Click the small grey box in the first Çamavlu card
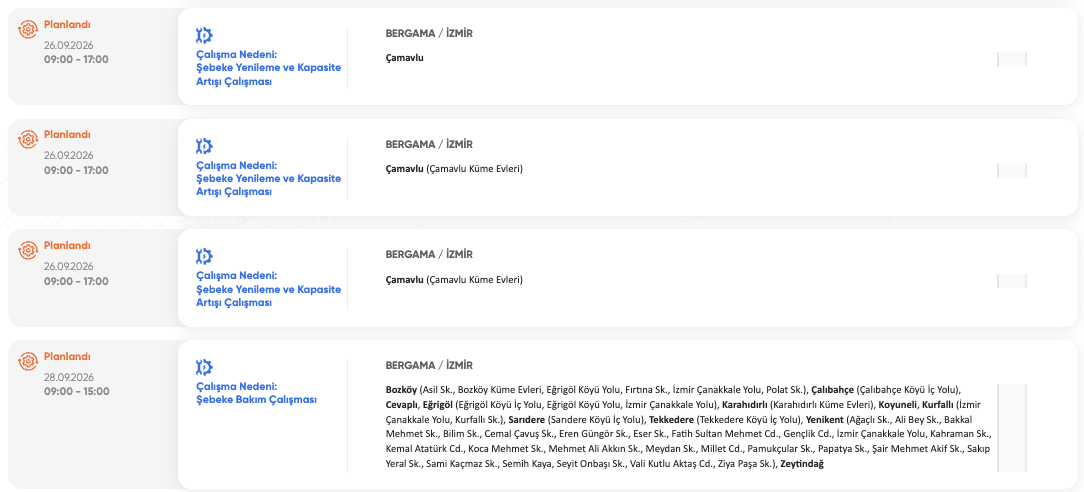The image size is (1084, 492). coord(1012,59)
